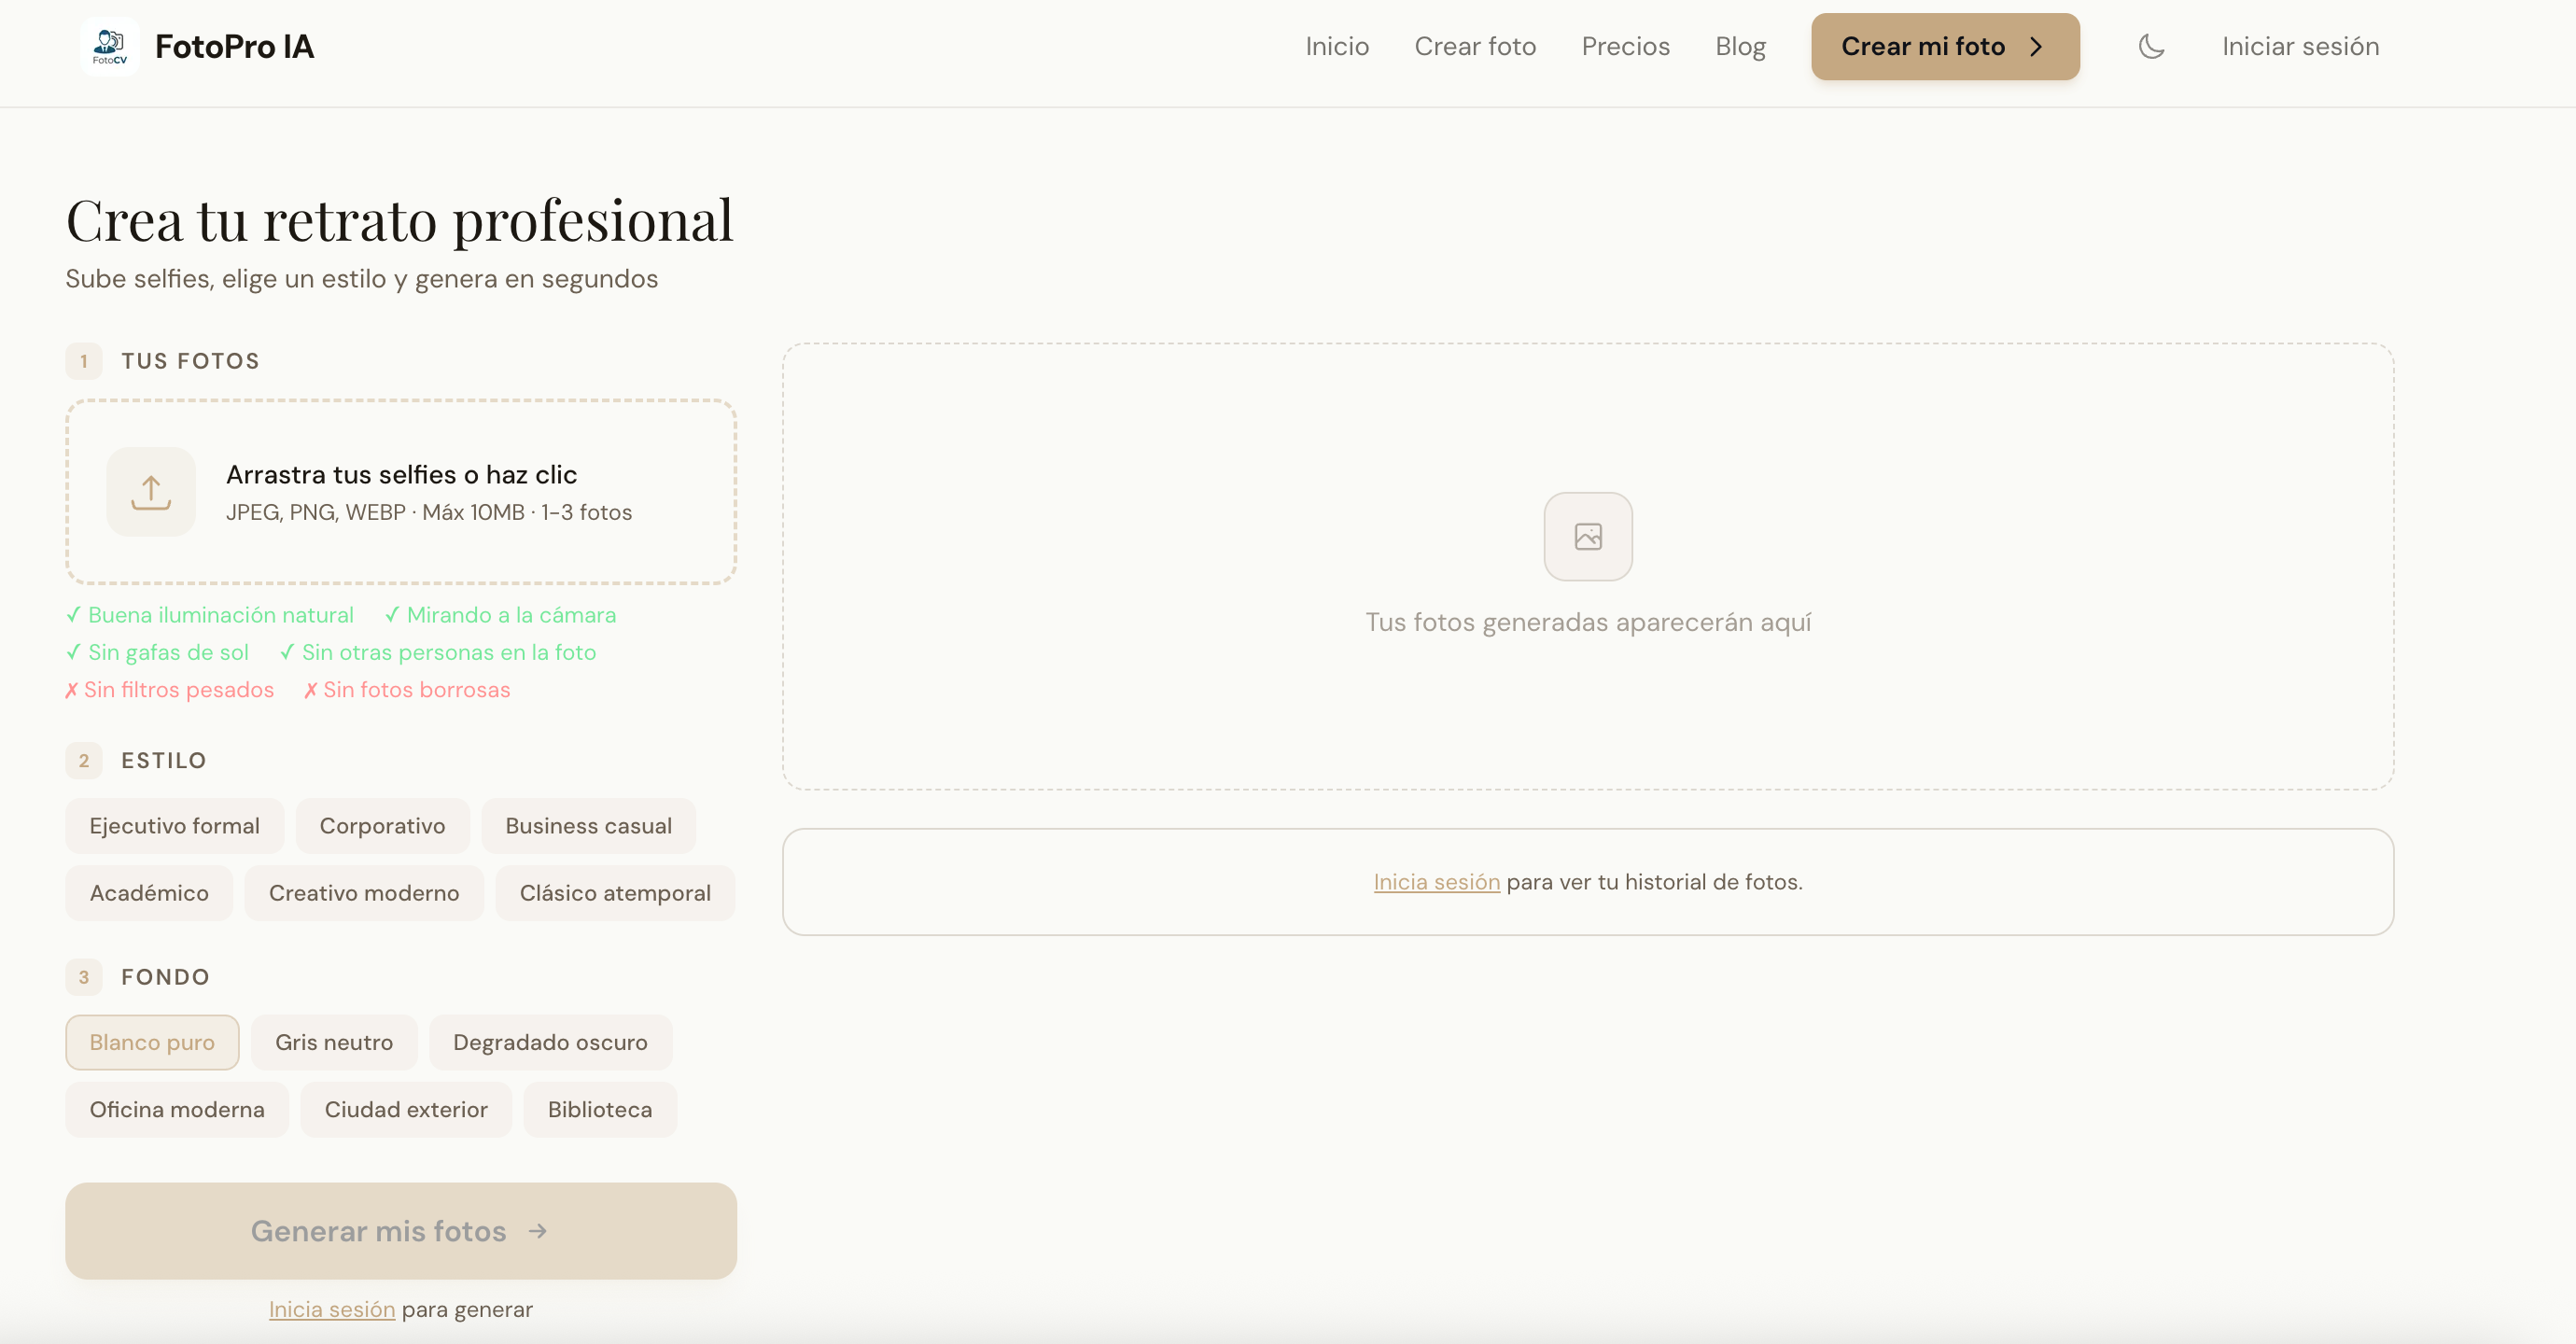
Task: Choose Gris neutro background
Action: click(334, 1042)
